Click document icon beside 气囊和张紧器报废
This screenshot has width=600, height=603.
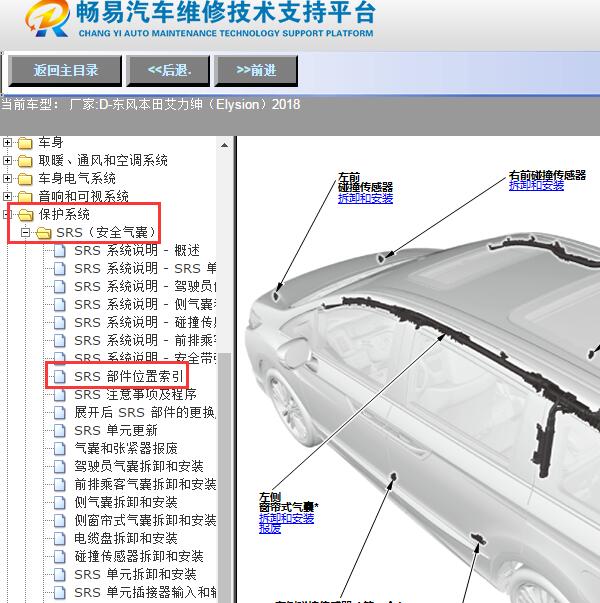pyautogui.click(x=59, y=448)
